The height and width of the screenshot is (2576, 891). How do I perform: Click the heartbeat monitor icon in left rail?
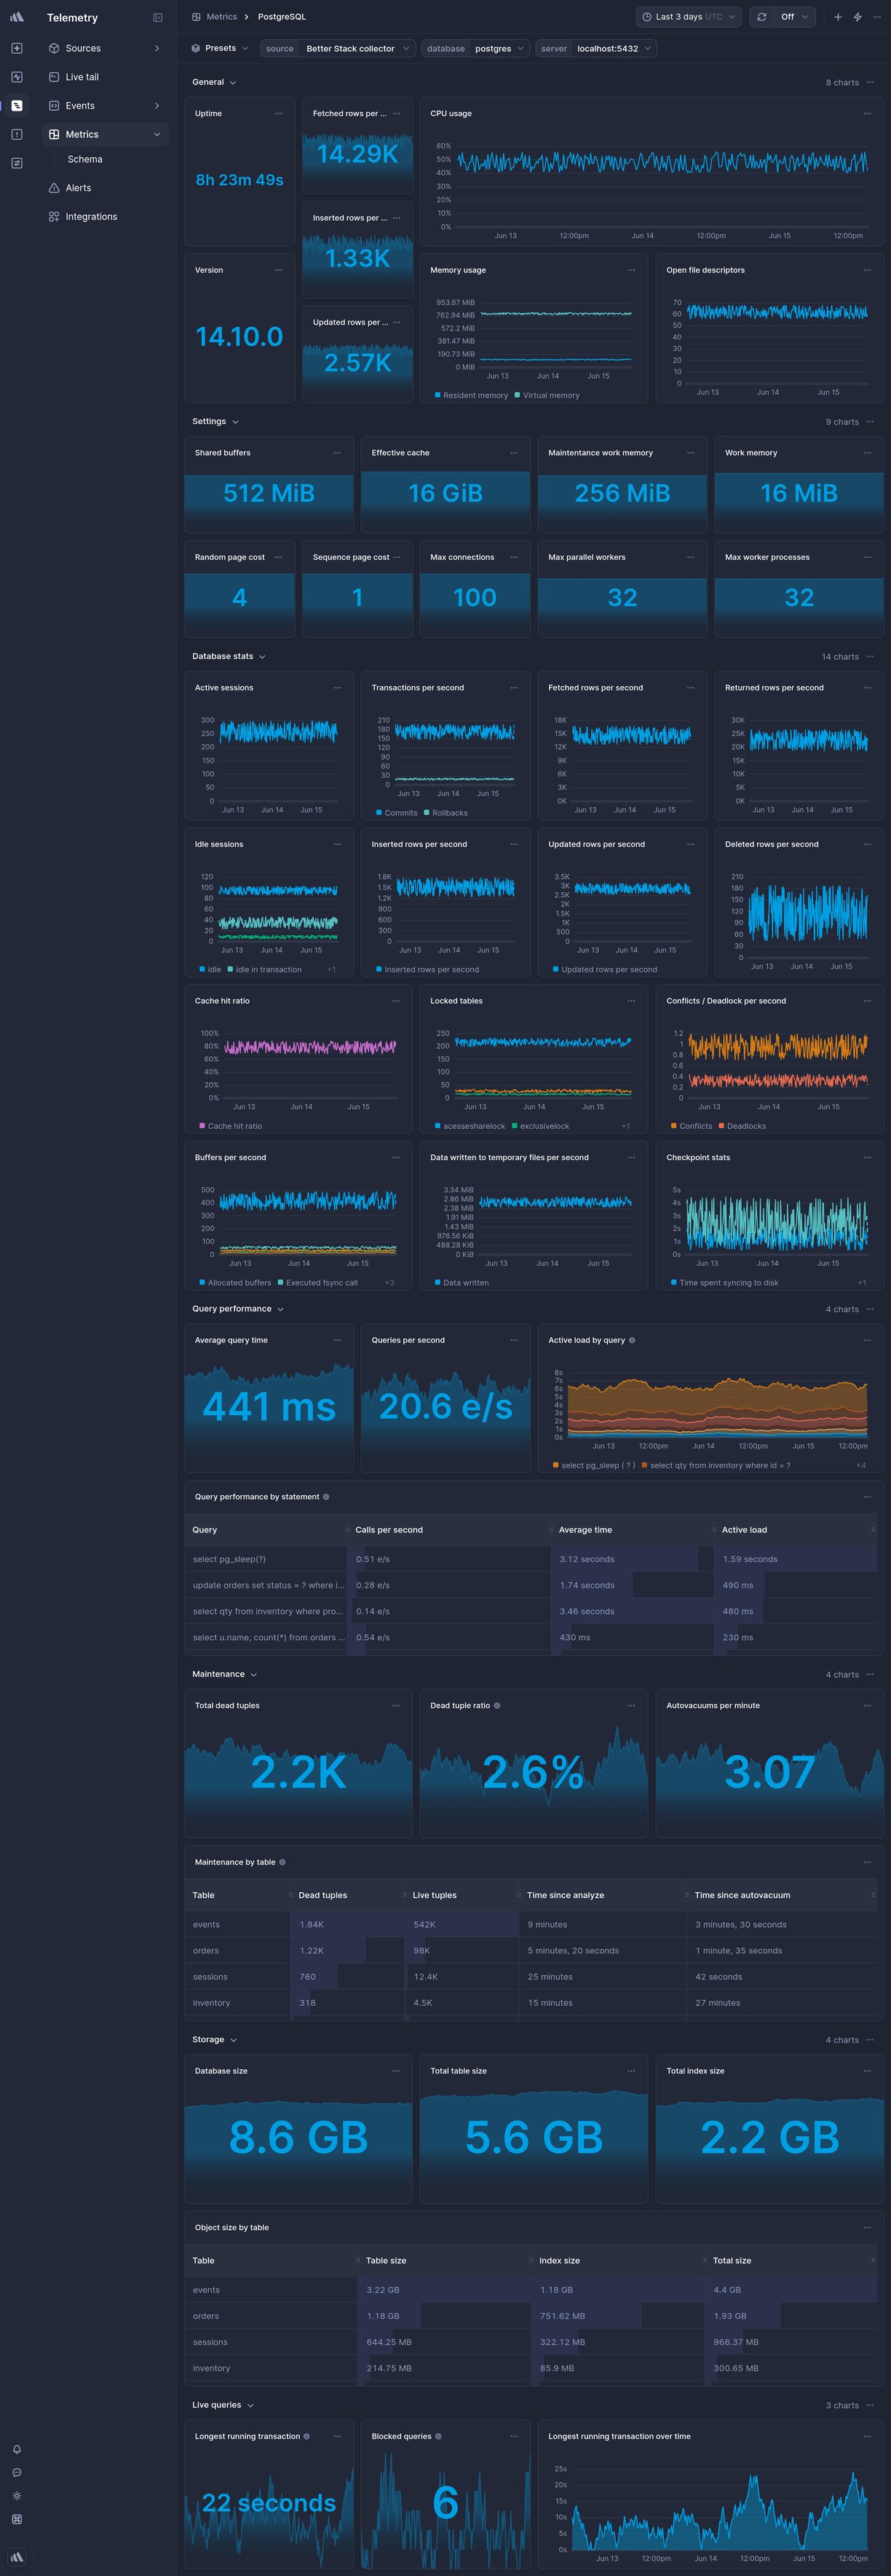tap(17, 77)
